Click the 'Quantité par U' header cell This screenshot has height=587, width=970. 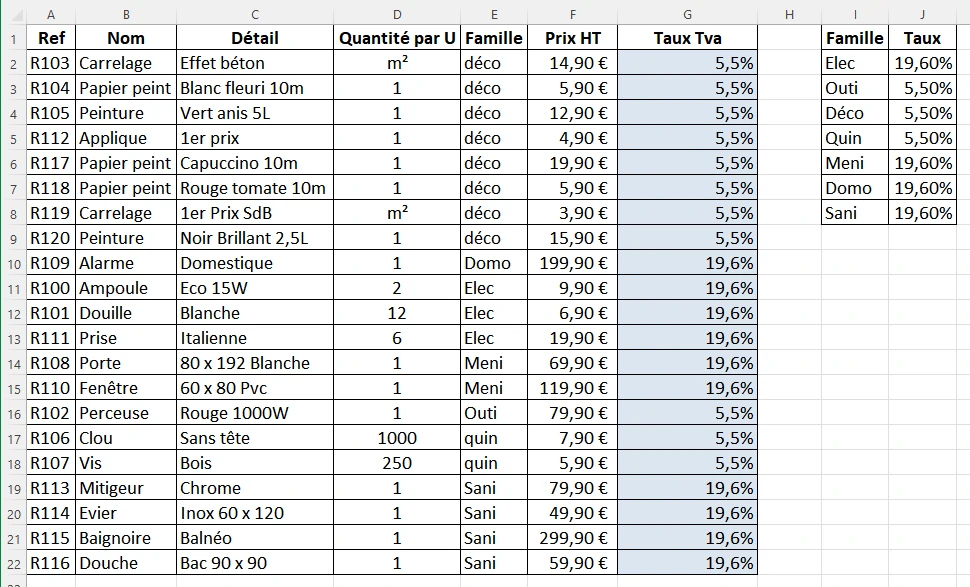(x=397, y=38)
